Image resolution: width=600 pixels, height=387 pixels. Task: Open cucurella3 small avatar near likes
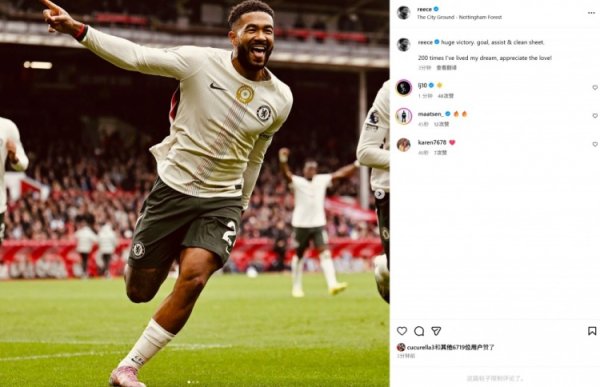pos(401,347)
